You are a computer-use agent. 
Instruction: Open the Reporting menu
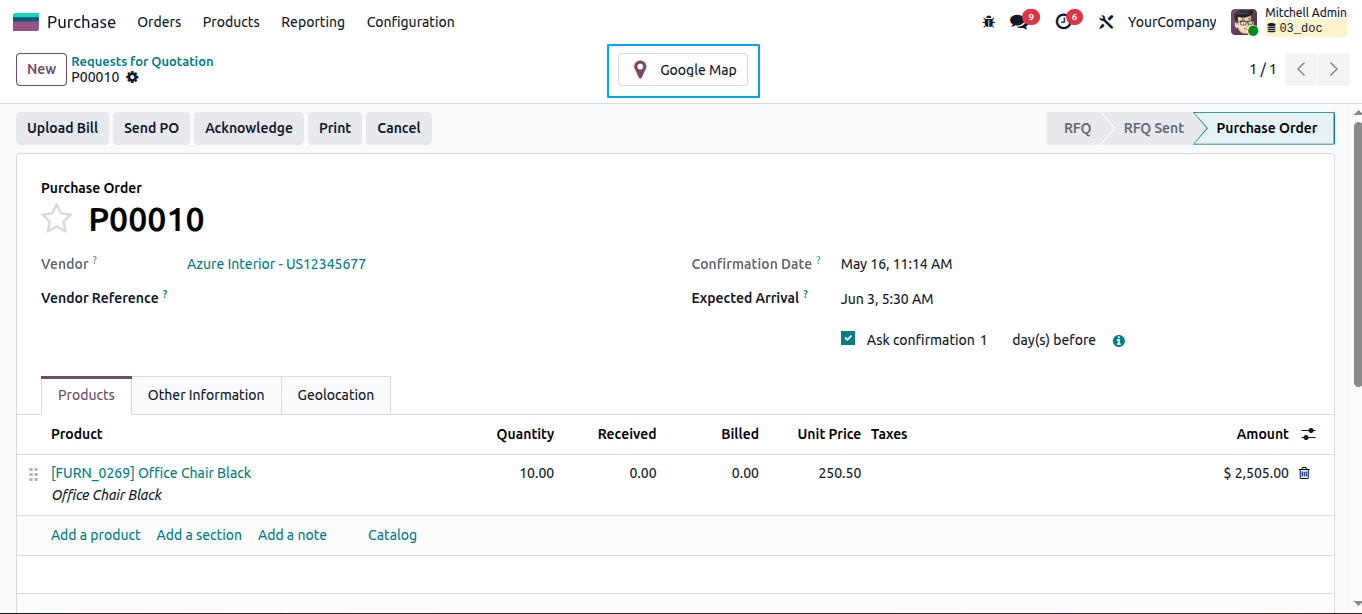point(313,22)
